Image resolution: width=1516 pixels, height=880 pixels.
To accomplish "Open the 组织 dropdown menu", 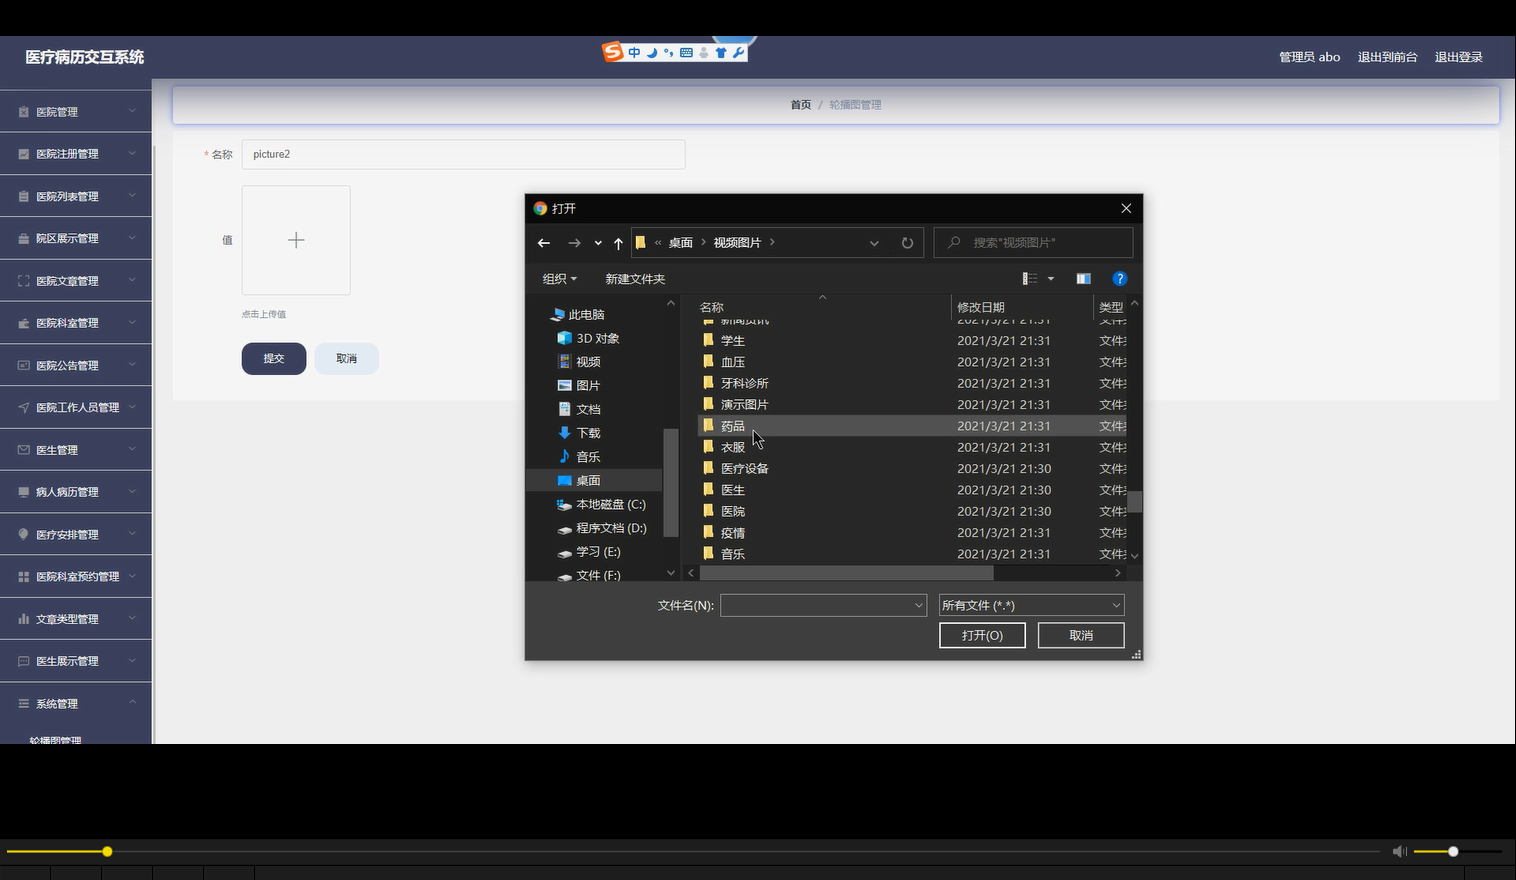I will point(559,279).
